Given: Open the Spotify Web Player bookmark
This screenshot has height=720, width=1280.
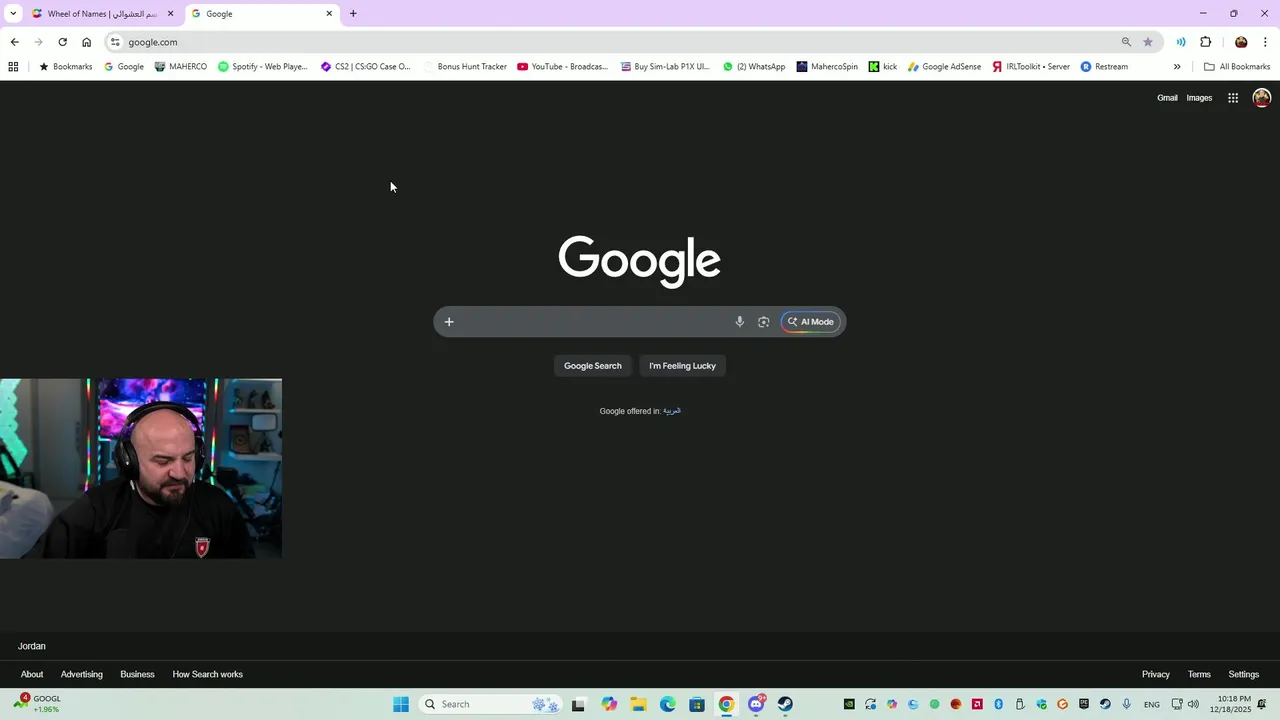Looking at the screenshot, I should [263, 67].
